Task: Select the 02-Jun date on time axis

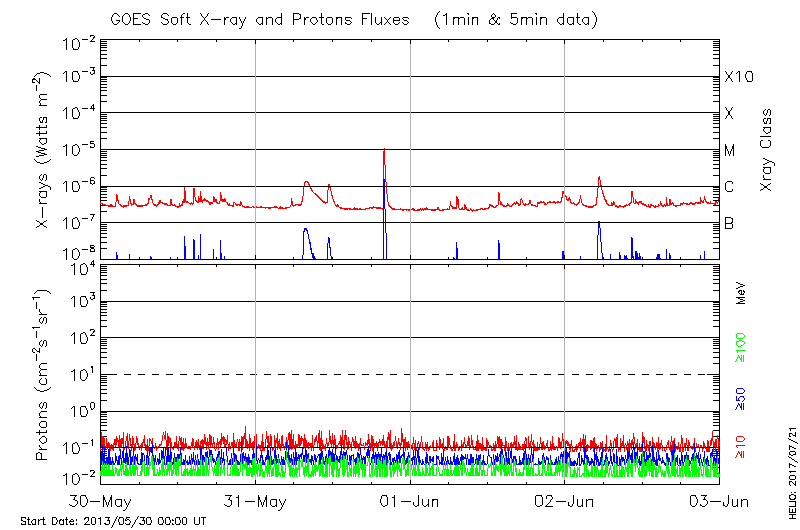Action: pyautogui.click(x=565, y=499)
